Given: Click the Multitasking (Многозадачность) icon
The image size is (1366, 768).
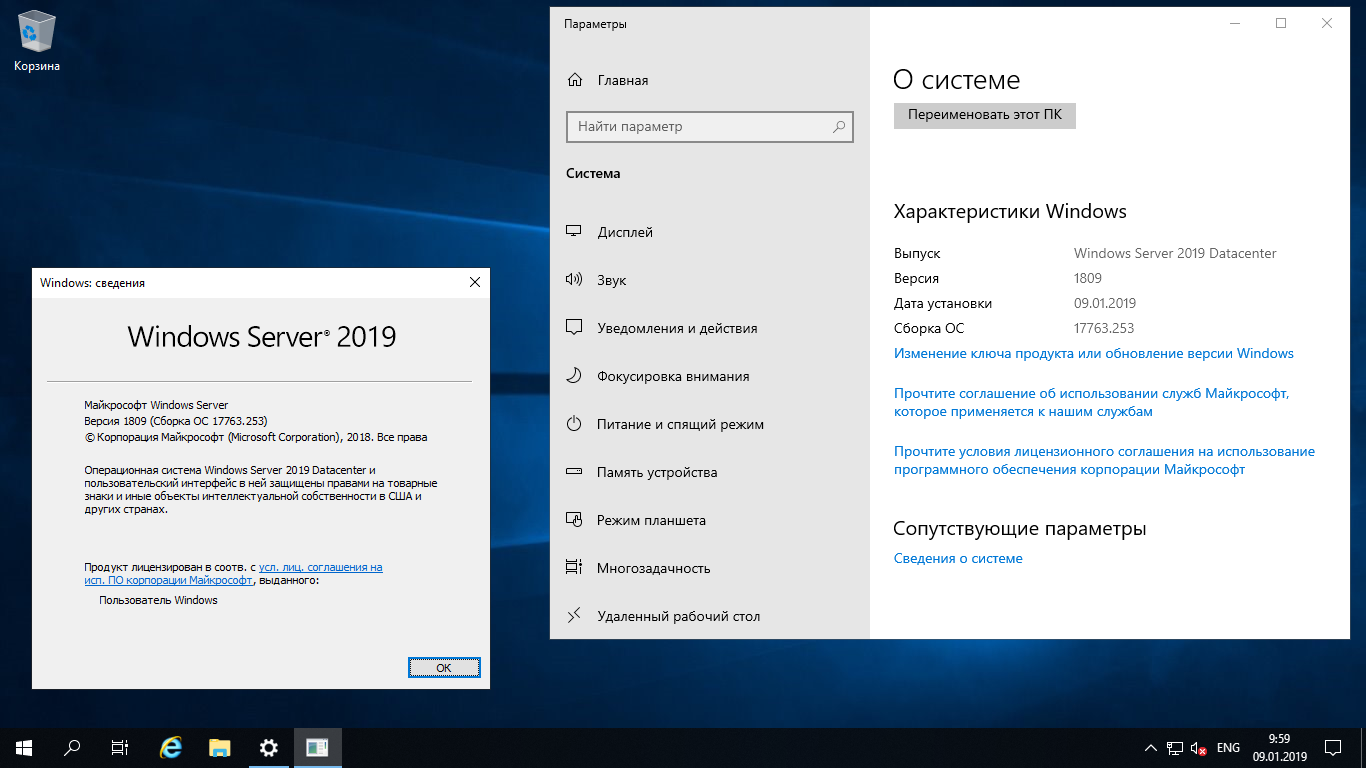Looking at the screenshot, I should (574, 568).
